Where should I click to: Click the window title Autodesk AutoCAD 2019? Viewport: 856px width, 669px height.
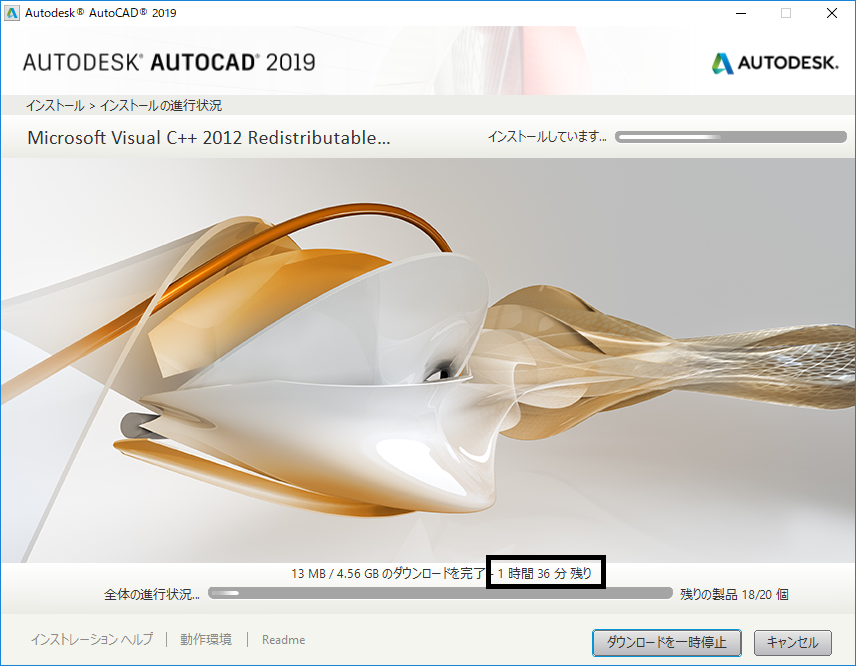pos(101,13)
